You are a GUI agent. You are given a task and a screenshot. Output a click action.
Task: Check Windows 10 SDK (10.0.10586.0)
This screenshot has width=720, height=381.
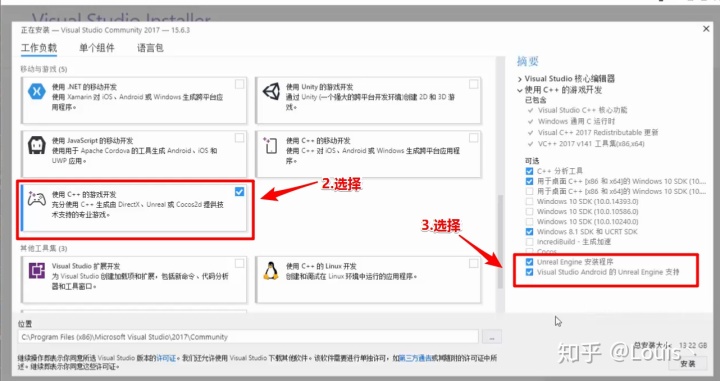click(x=529, y=211)
